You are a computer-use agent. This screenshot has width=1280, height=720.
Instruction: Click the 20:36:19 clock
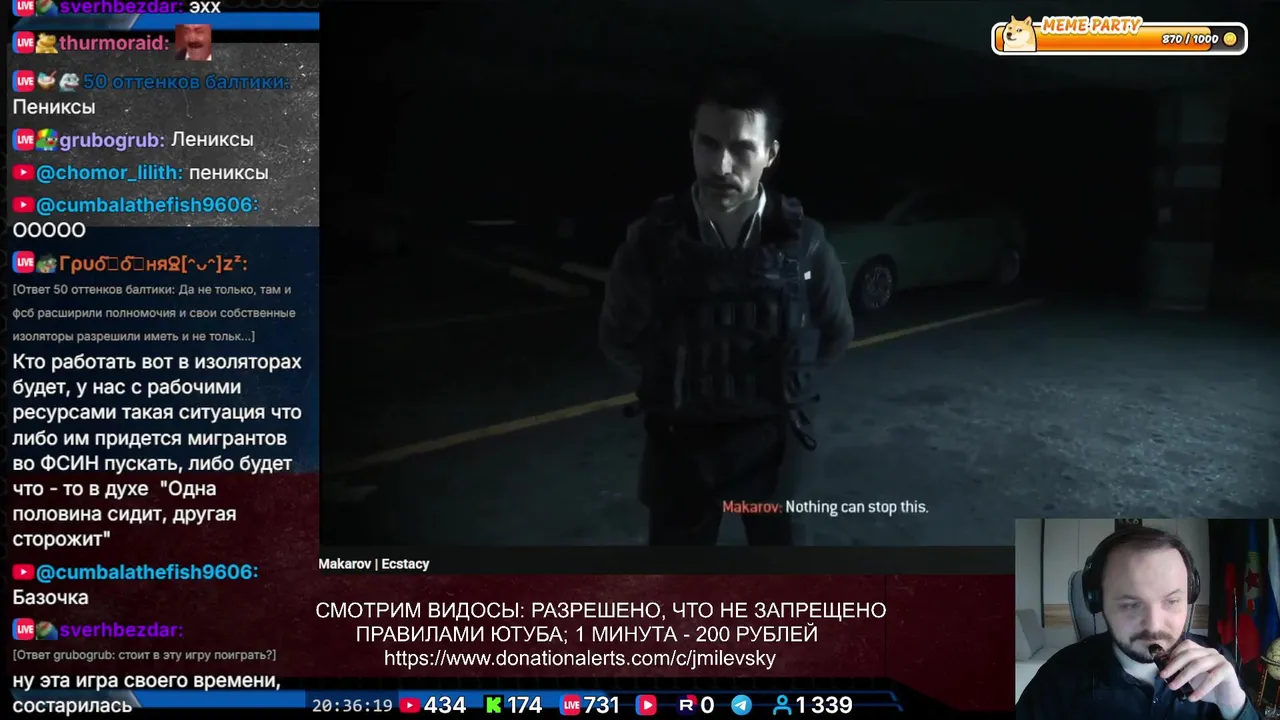(x=352, y=706)
